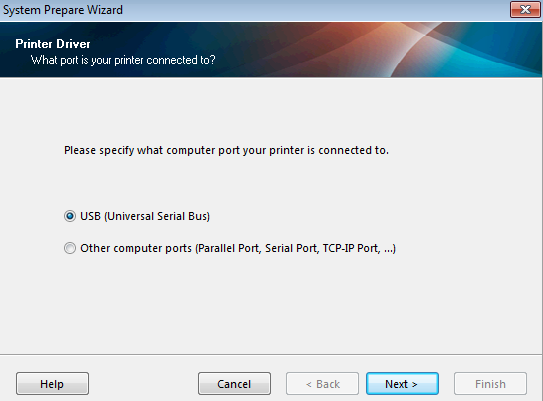Click the Printer Driver heading
The width and height of the screenshot is (543, 401).
tap(53, 44)
